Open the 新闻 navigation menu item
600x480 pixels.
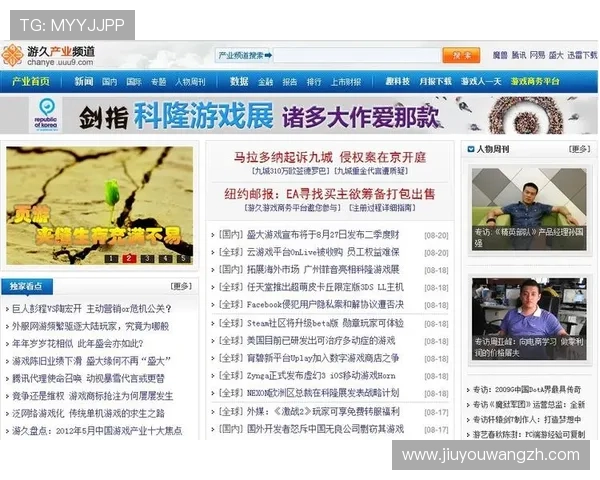pyautogui.click(x=83, y=81)
